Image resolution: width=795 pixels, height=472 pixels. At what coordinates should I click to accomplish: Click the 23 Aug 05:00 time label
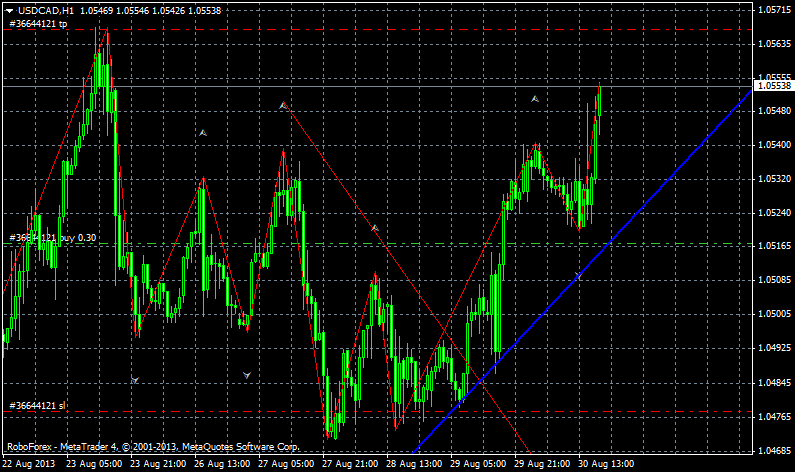(x=94, y=464)
